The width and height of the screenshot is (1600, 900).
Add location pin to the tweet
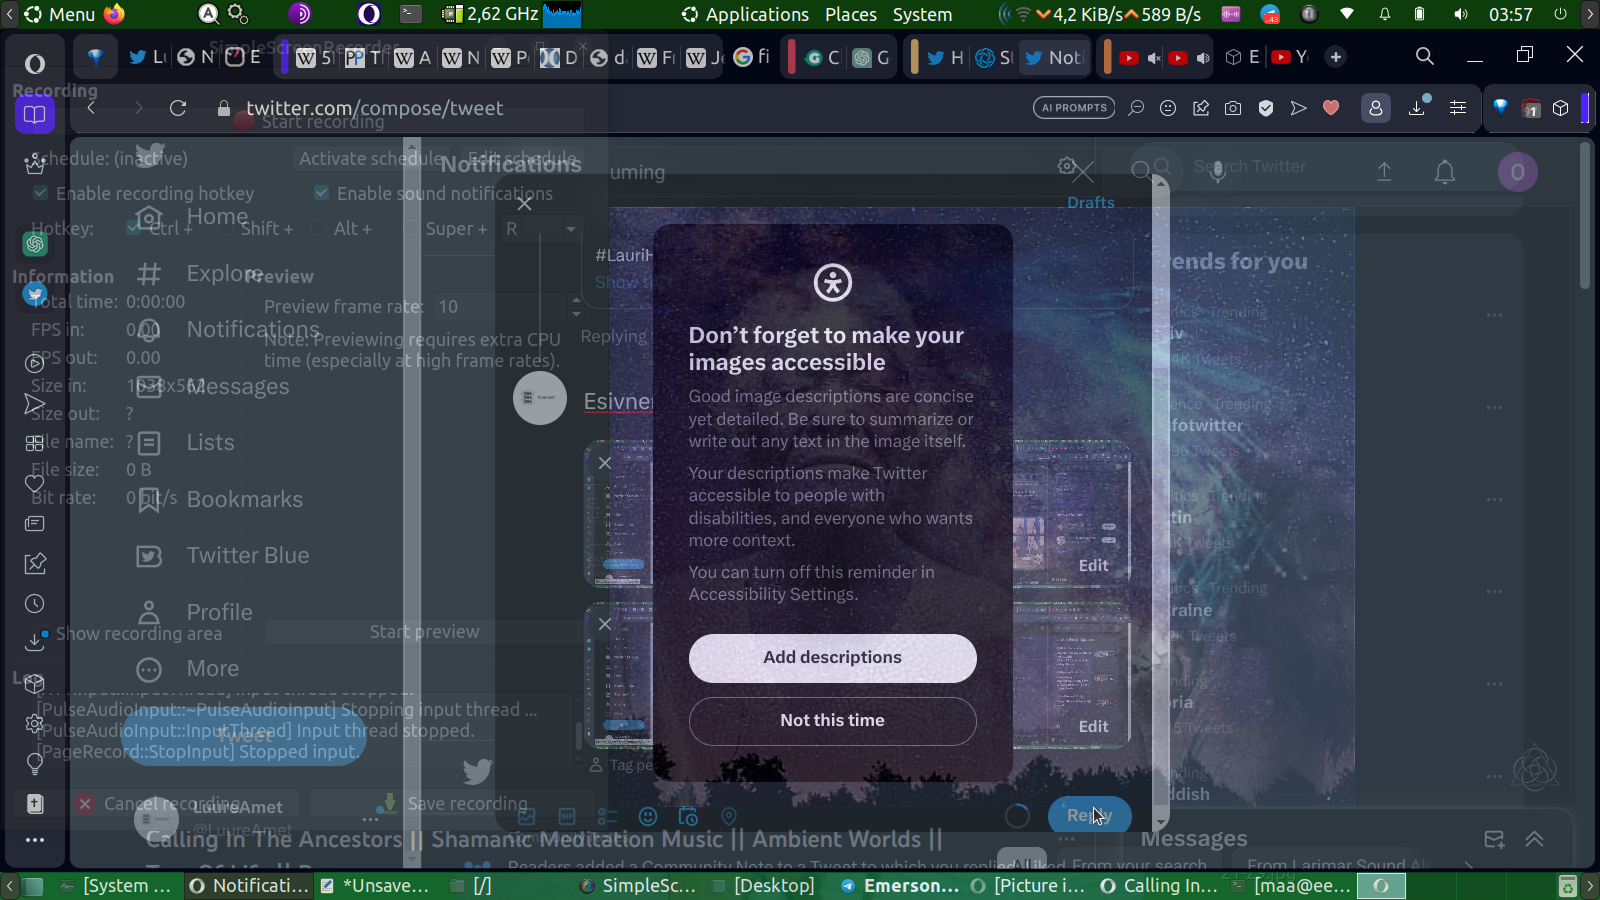[x=729, y=816]
